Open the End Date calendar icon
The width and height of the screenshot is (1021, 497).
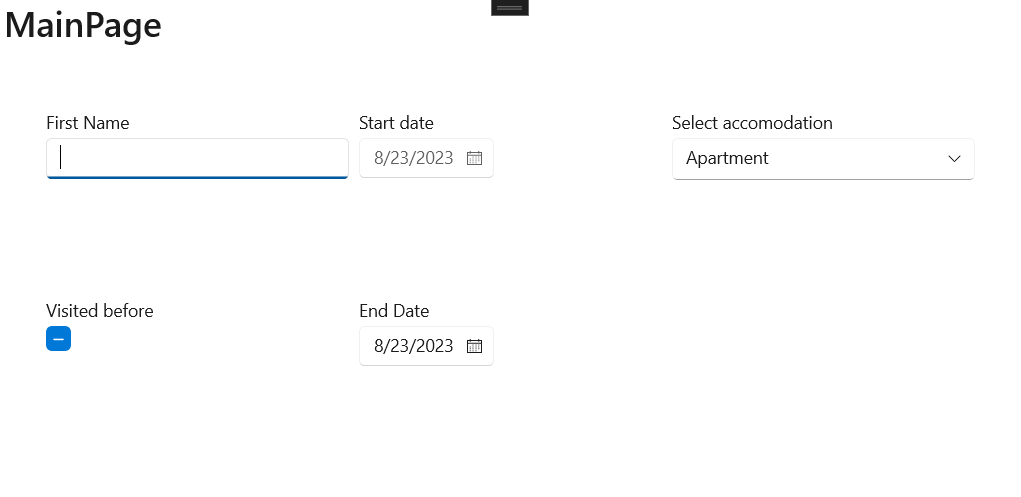(475, 346)
